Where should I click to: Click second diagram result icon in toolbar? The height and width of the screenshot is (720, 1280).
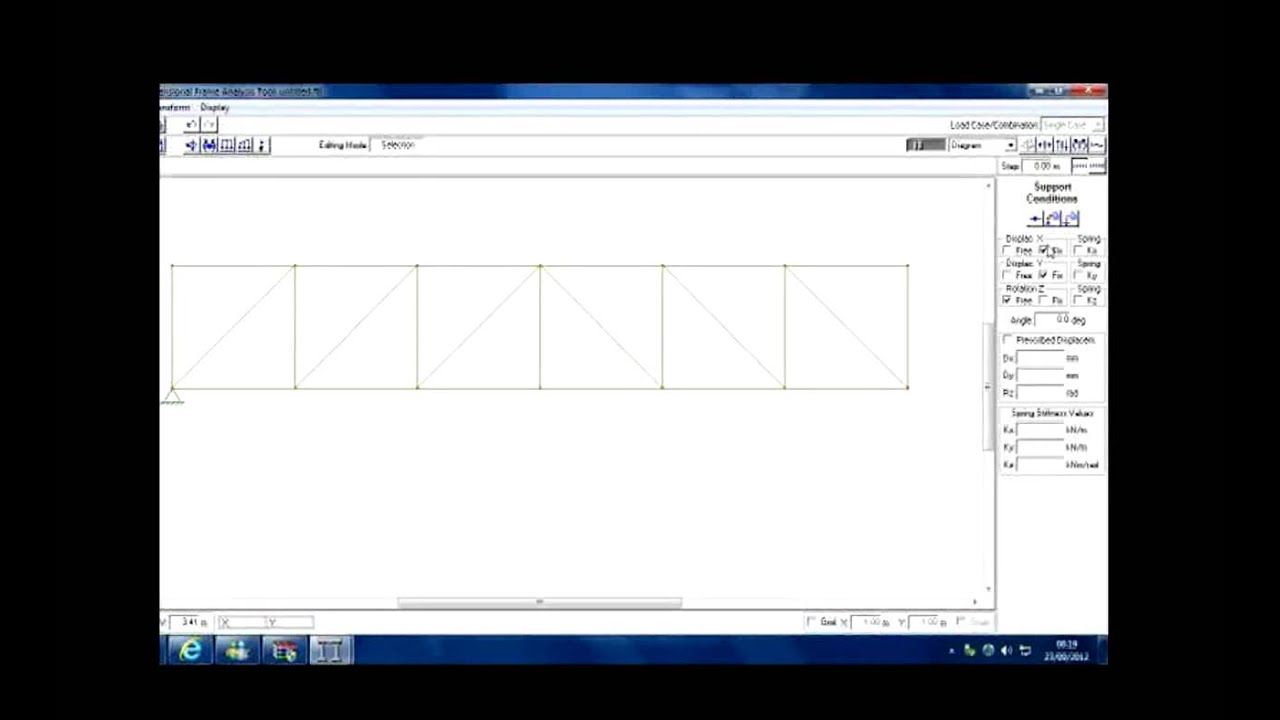pos(1044,145)
